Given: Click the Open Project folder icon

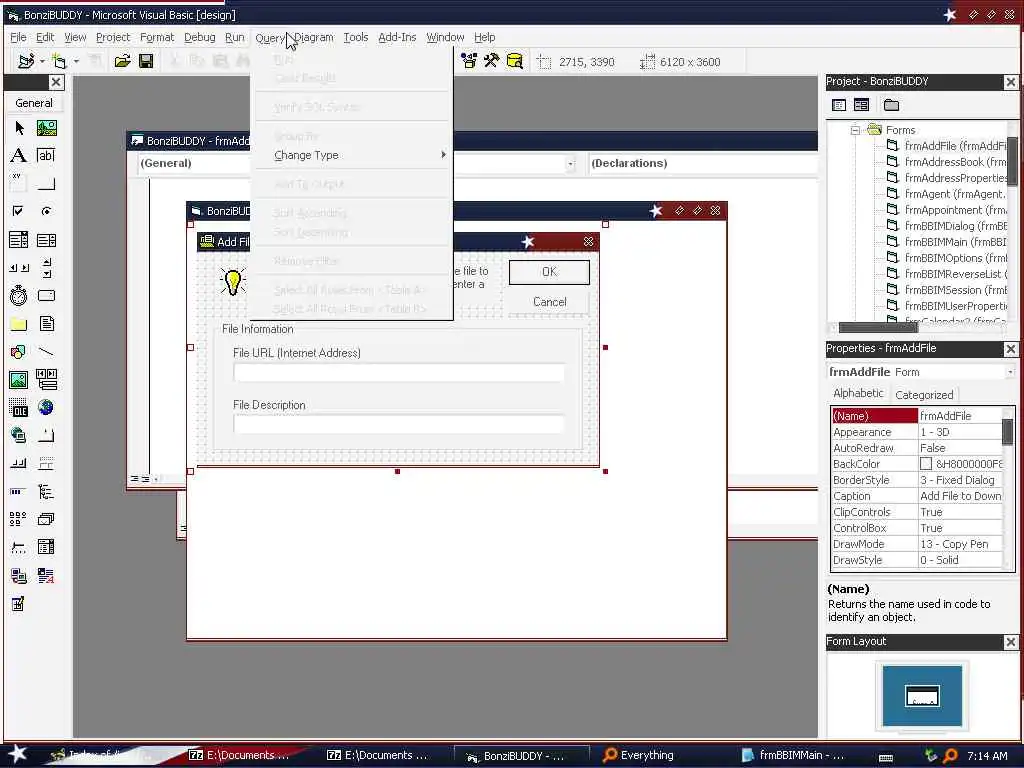Looking at the screenshot, I should click(x=122, y=61).
